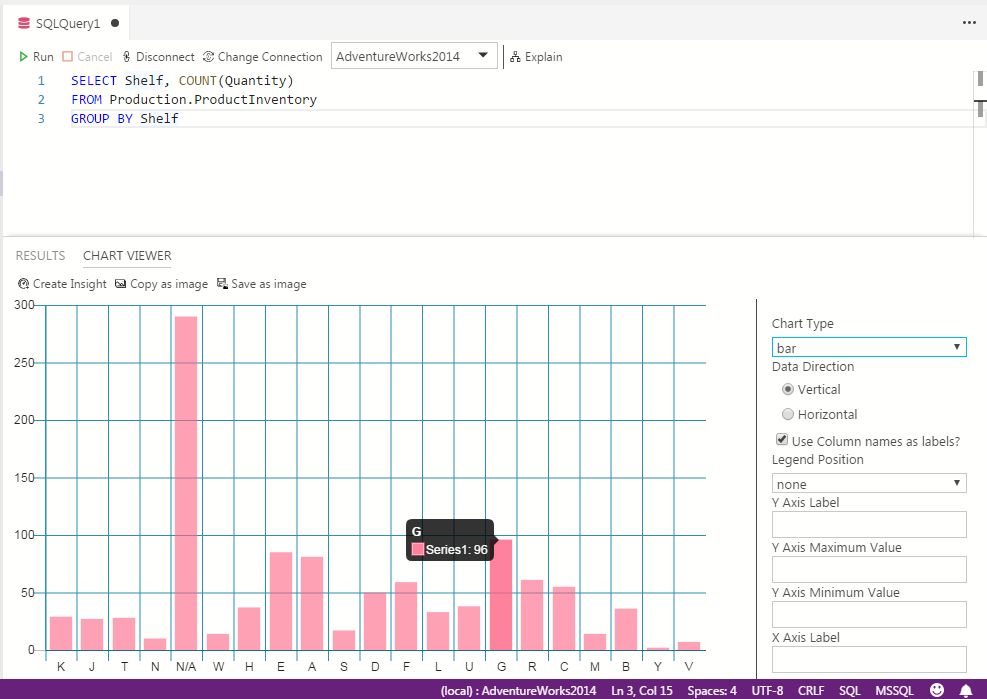Open the AdventureWorks2014 database dropdown
This screenshot has height=699, width=987.
pos(414,56)
